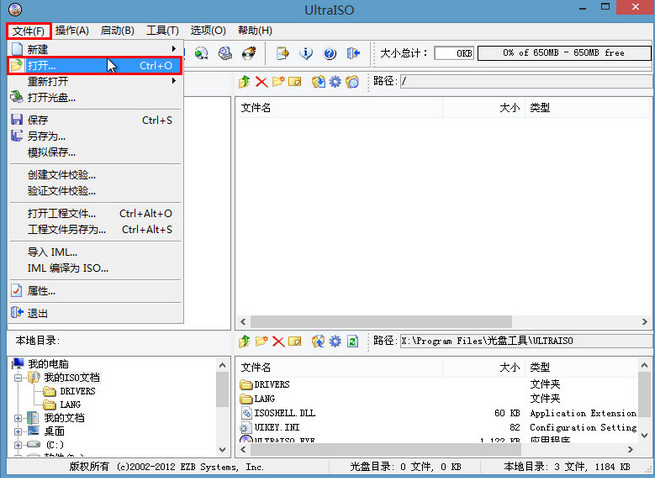This screenshot has width=655, height=478.
Task: Create new folder in local pane toolbar
Action: [x=261, y=341]
